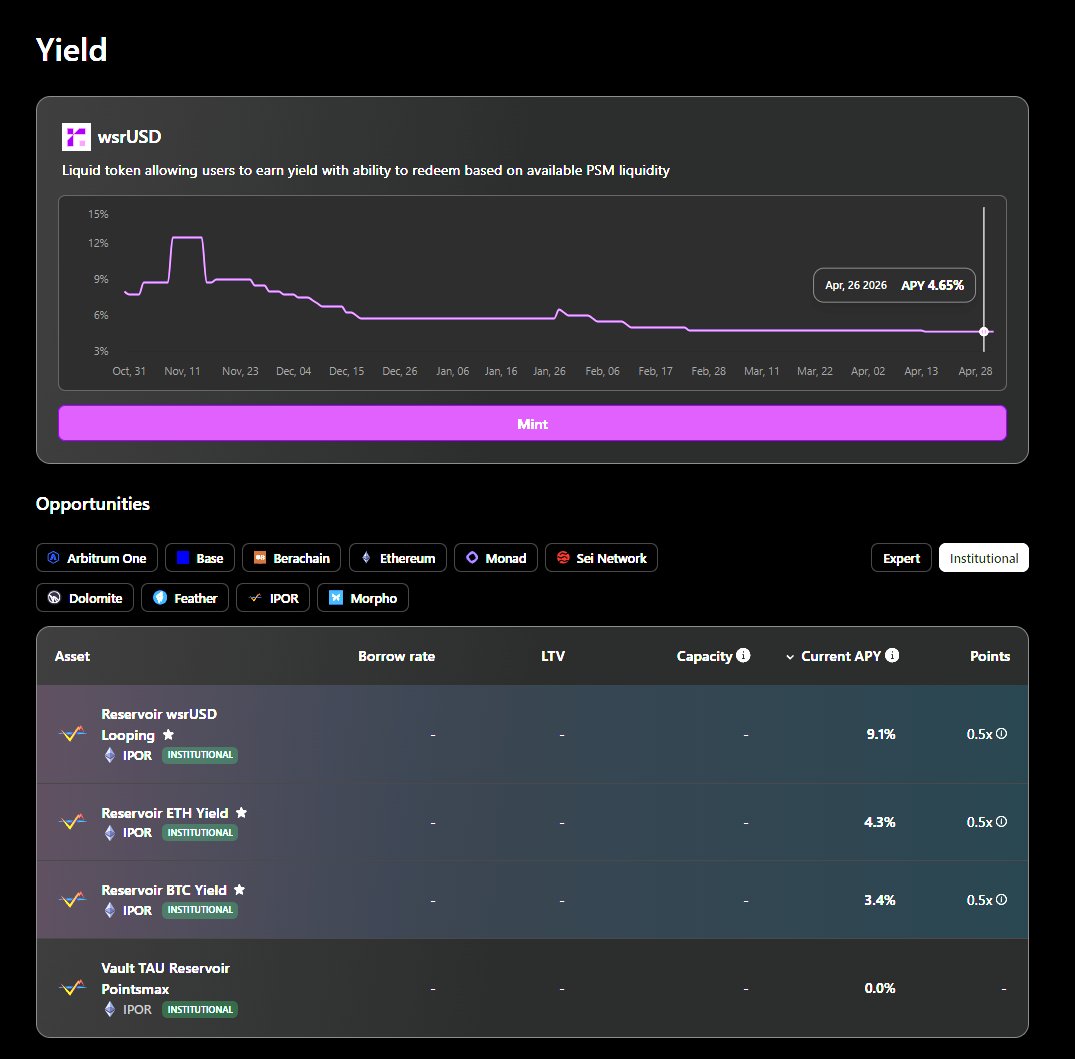Filter by Morpho protocol chip
Screen dimensions: 1075x1059
tap(363, 598)
